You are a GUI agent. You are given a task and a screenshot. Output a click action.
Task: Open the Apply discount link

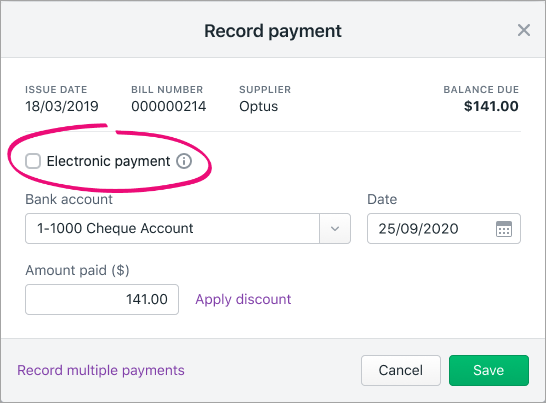point(243,300)
